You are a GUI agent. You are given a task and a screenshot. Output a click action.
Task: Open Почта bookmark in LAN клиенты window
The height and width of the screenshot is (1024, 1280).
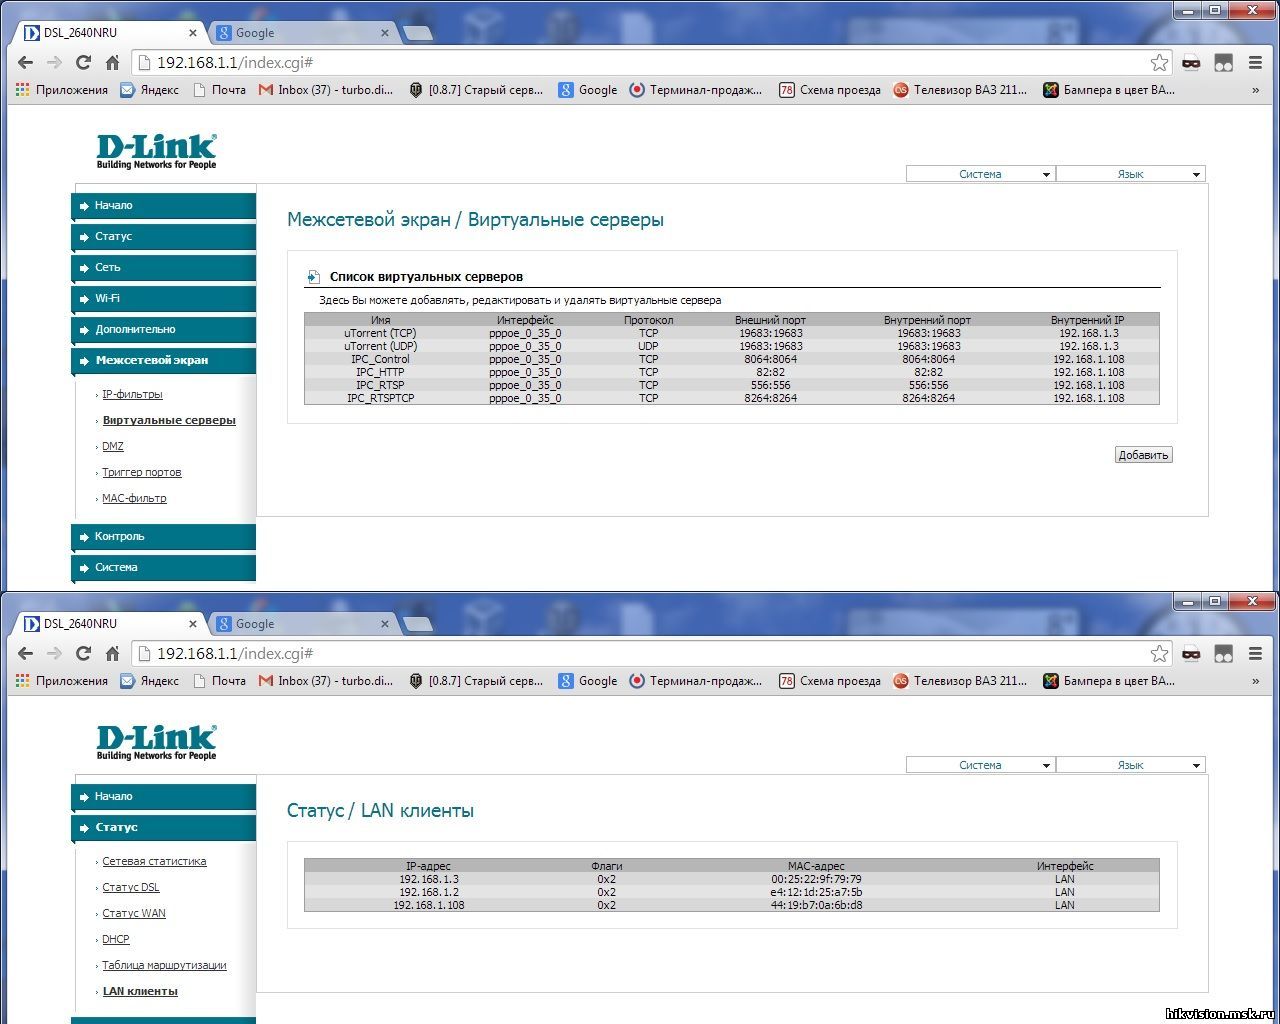[218, 681]
